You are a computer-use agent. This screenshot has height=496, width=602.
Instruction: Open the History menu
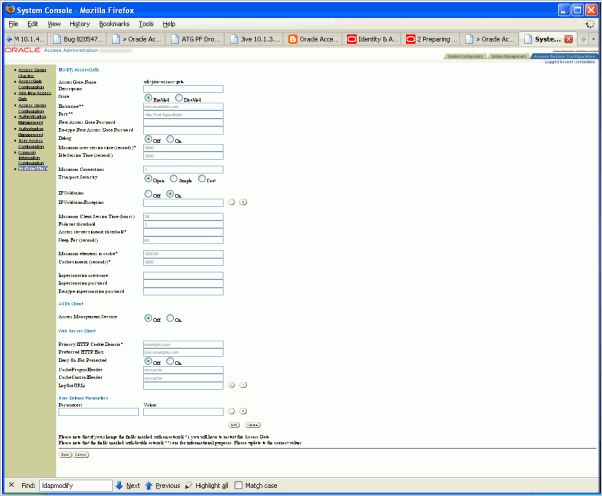point(79,24)
